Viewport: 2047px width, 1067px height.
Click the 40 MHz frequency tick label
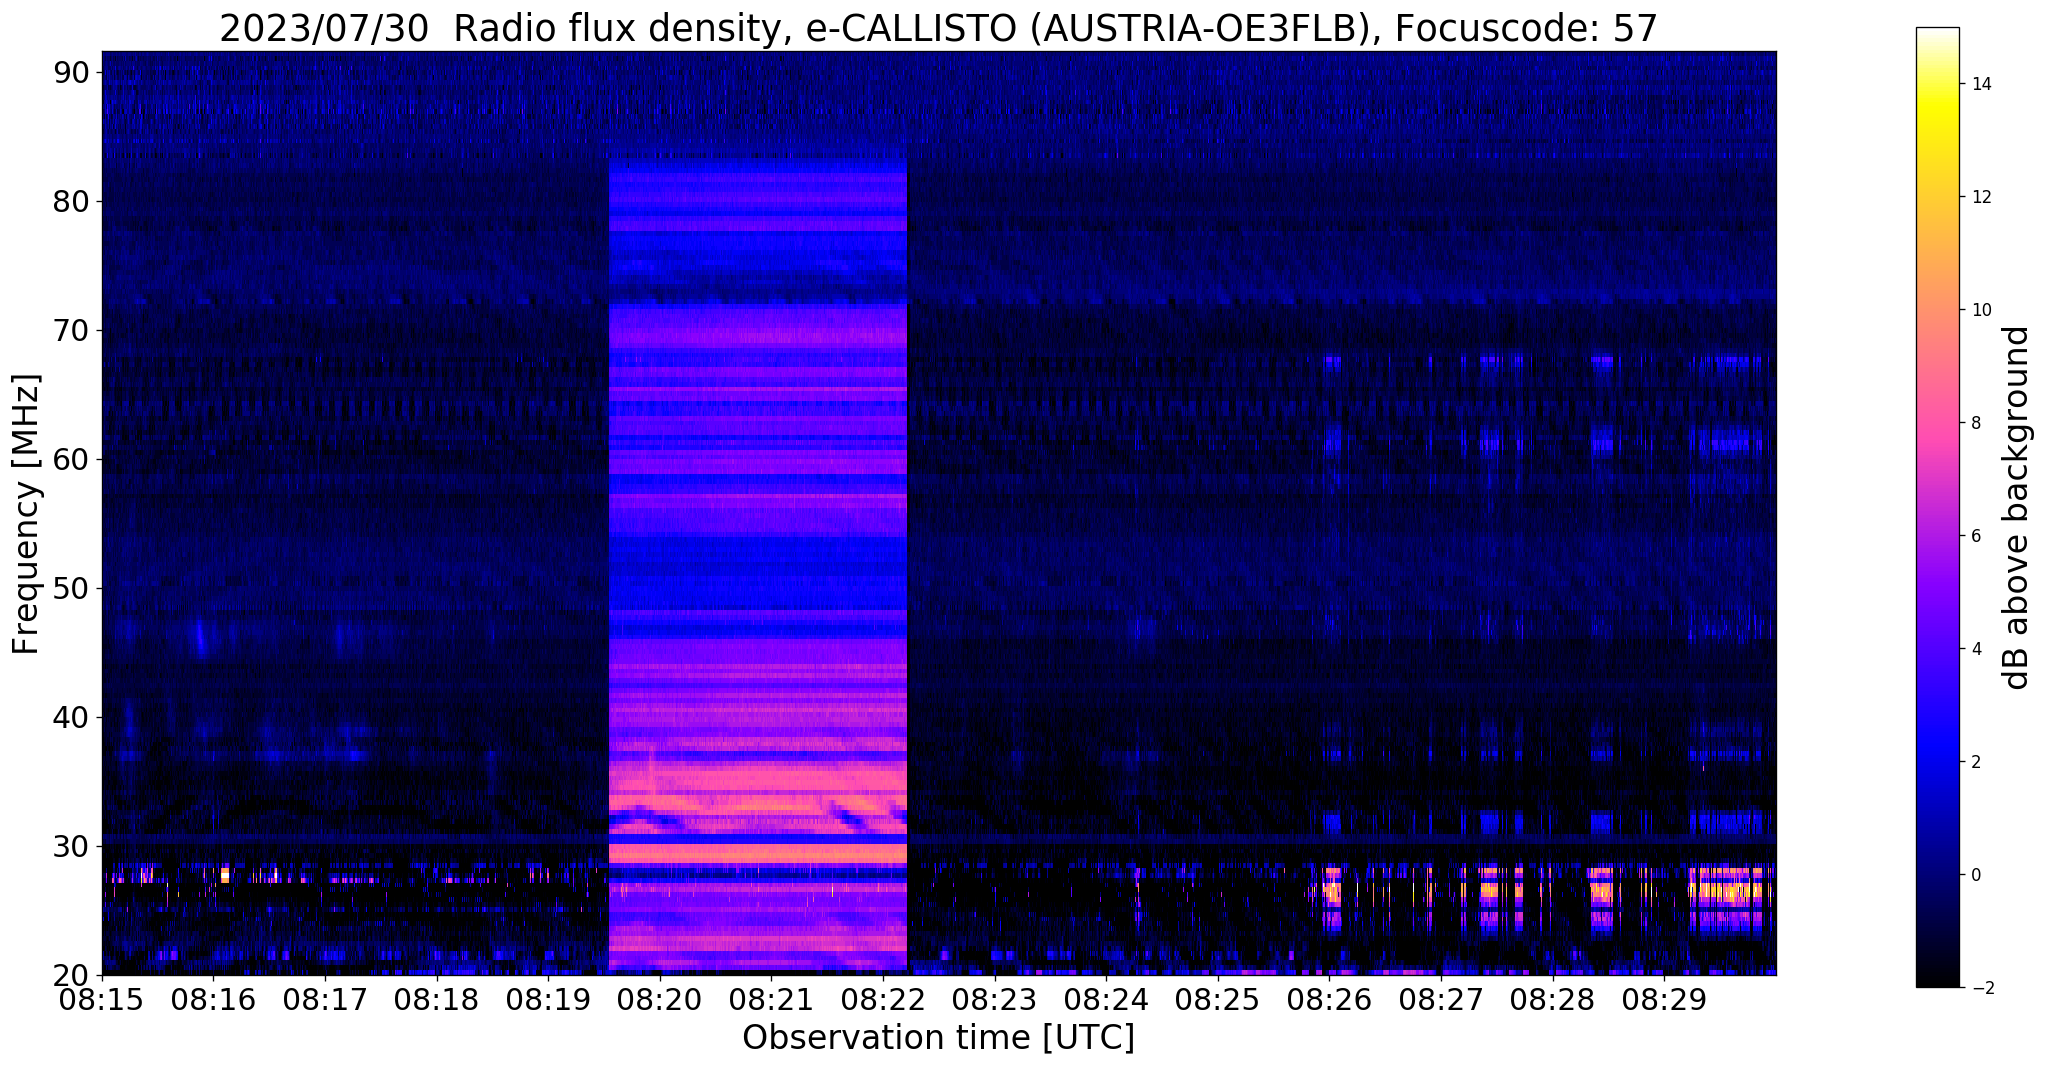tap(71, 717)
